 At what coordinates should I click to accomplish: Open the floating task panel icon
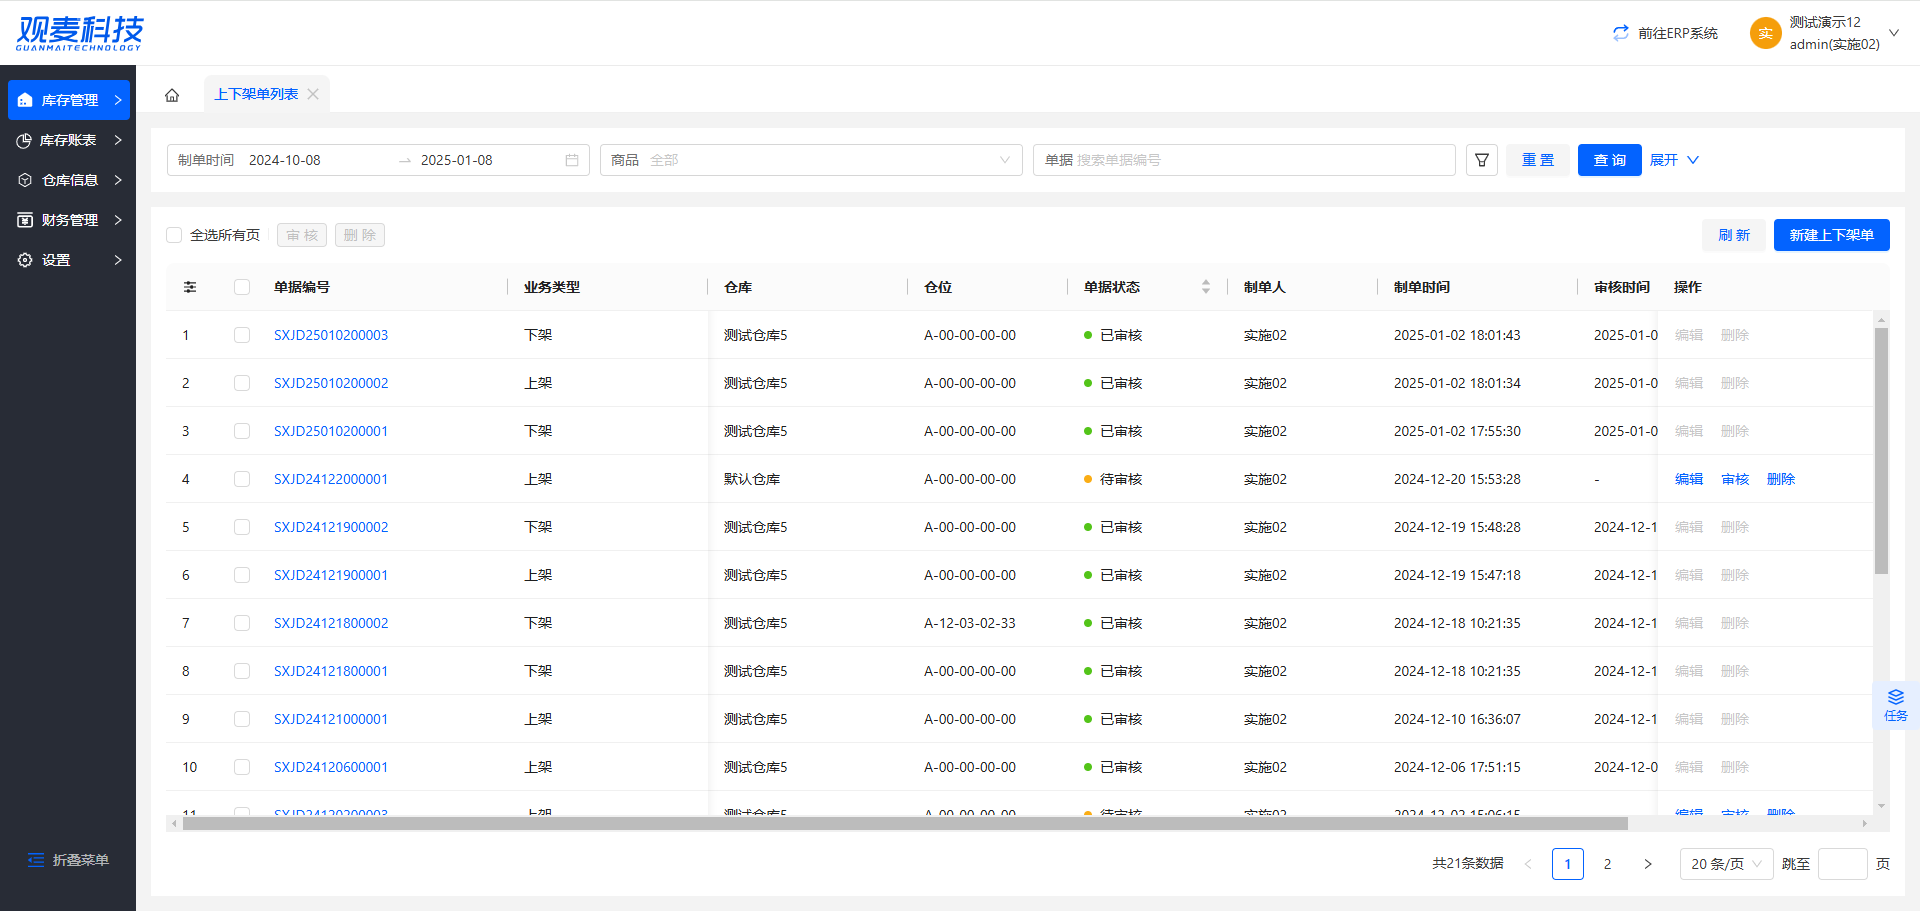click(1895, 704)
